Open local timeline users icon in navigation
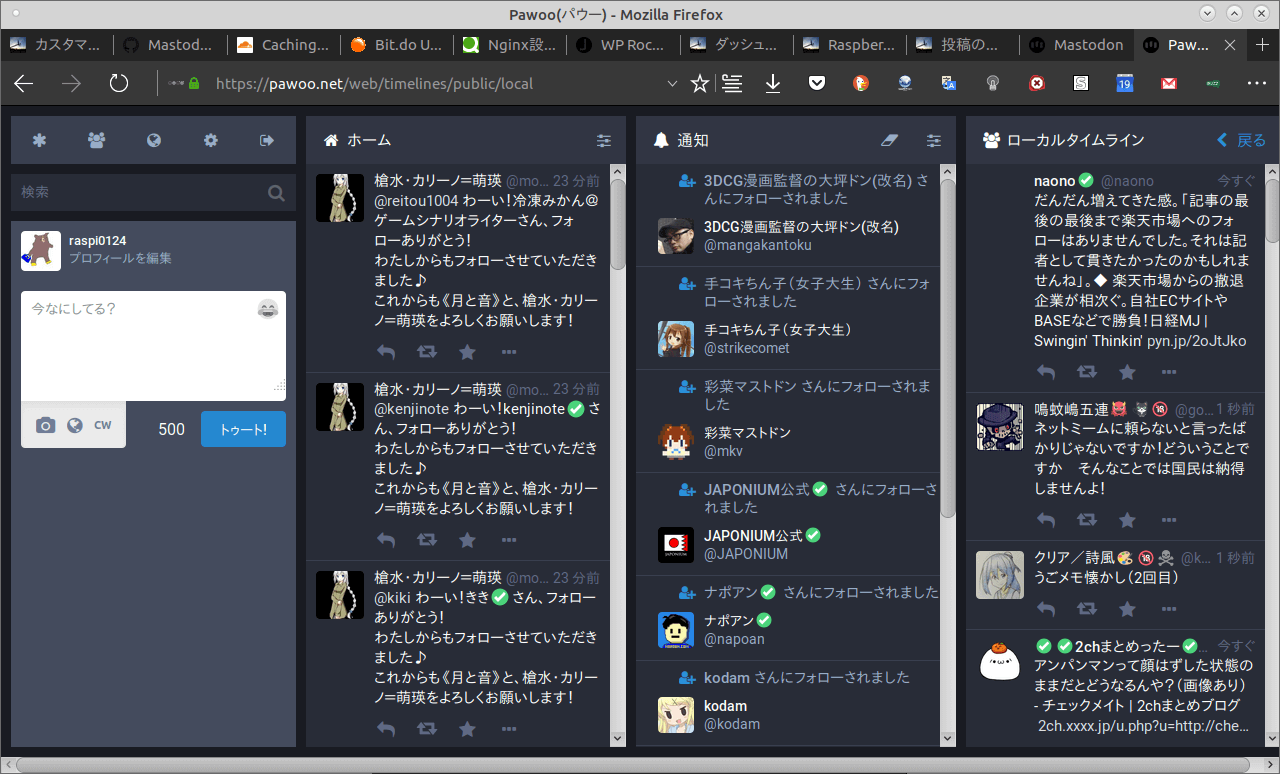1280x774 pixels. [96, 141]
